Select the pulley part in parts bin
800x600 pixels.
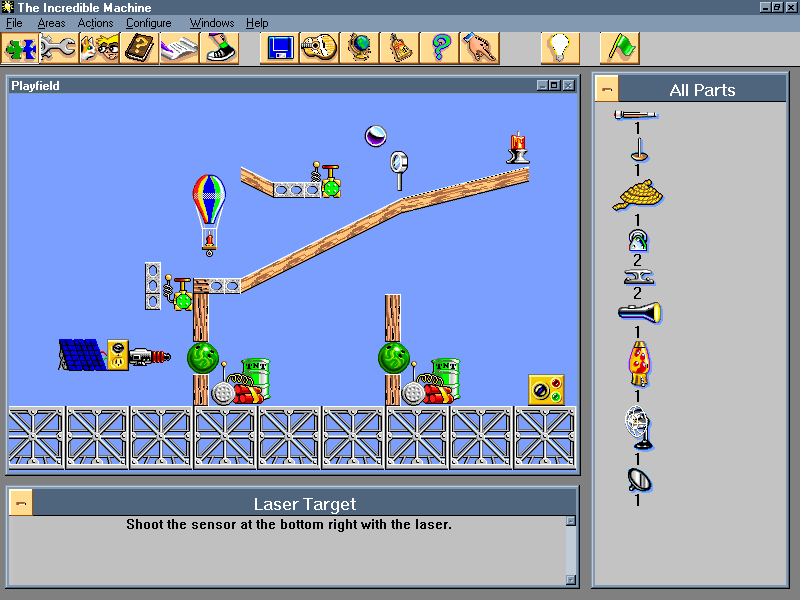click(x=638, y=240)
